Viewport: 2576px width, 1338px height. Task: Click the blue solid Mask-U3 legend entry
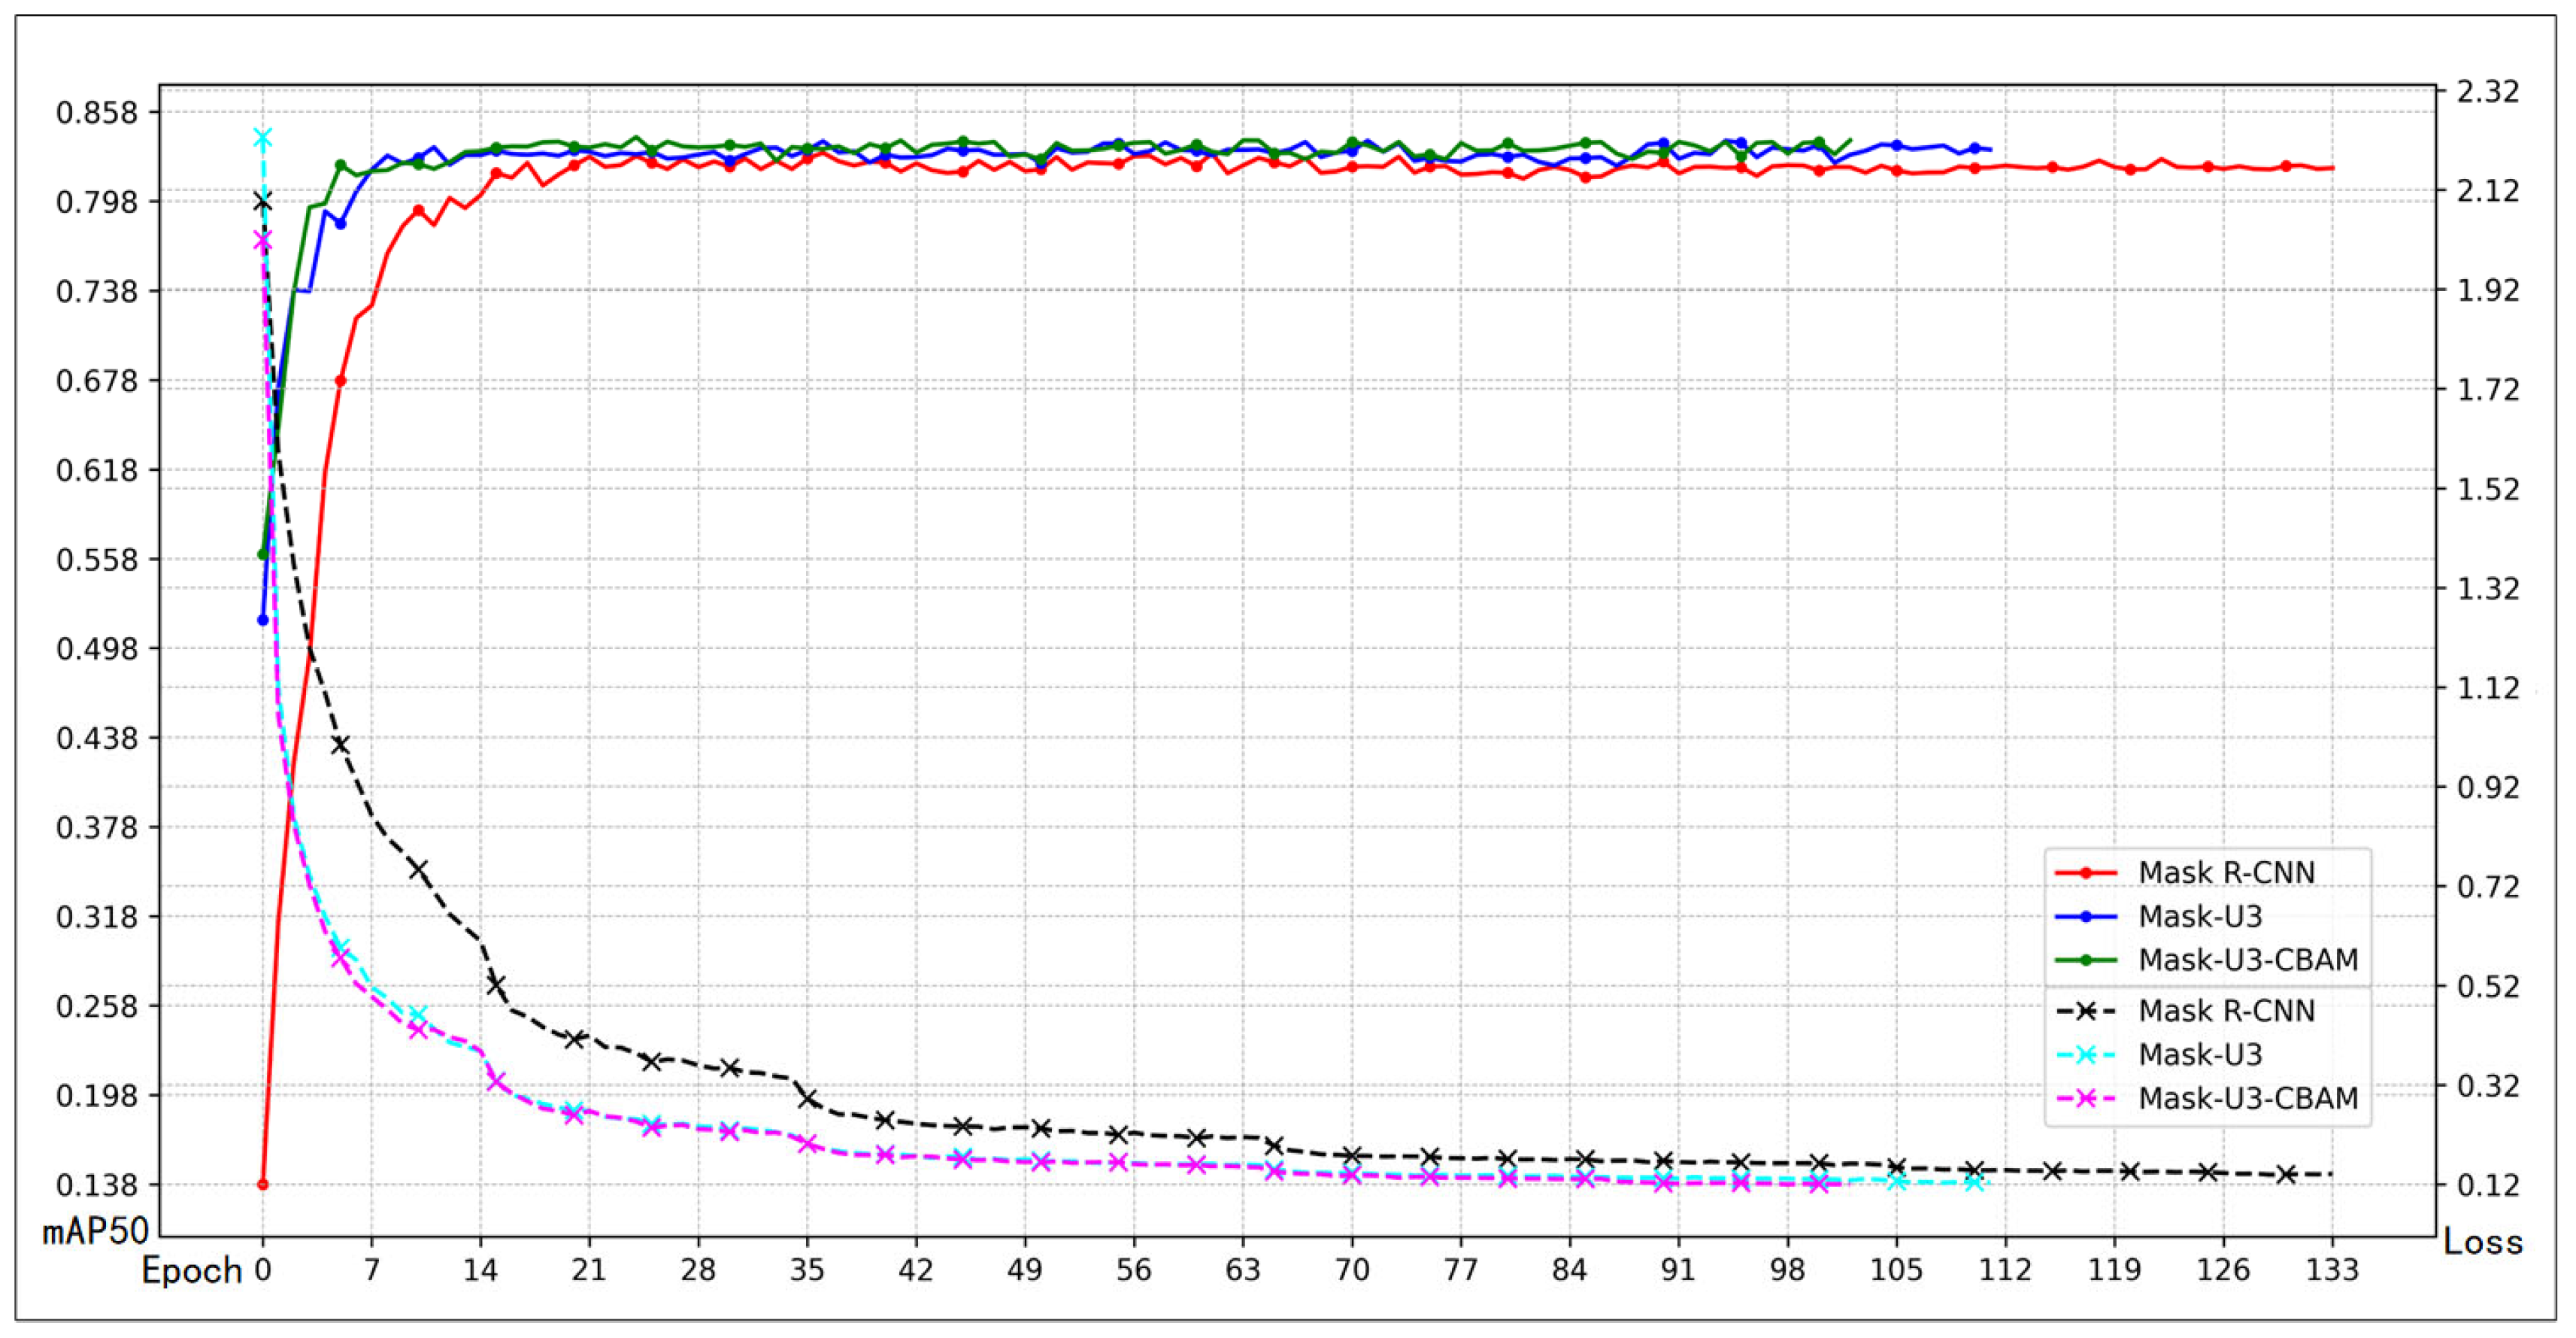click(x=2157, y=916)
